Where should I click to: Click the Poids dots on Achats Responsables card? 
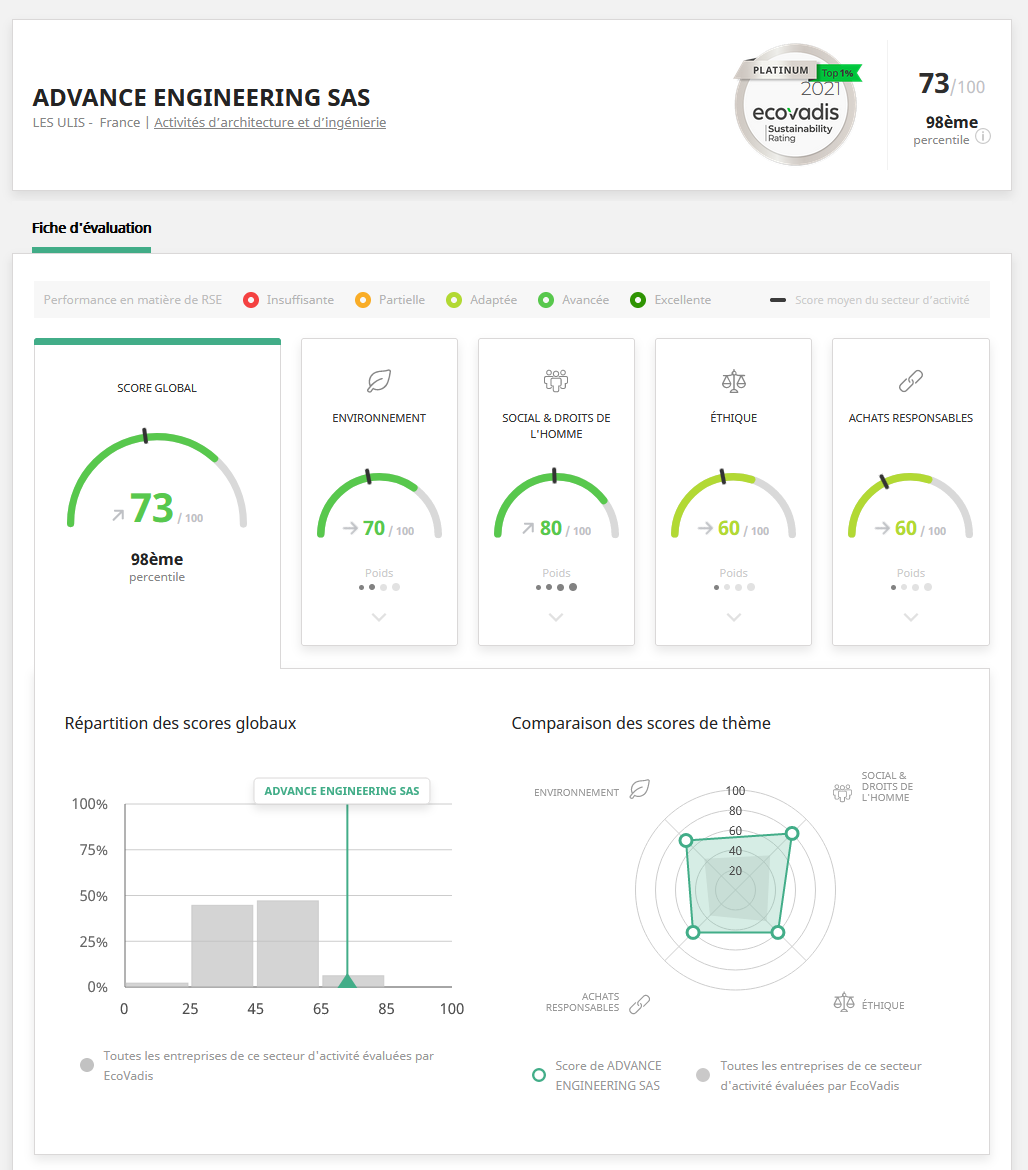(x=911, y=587)
